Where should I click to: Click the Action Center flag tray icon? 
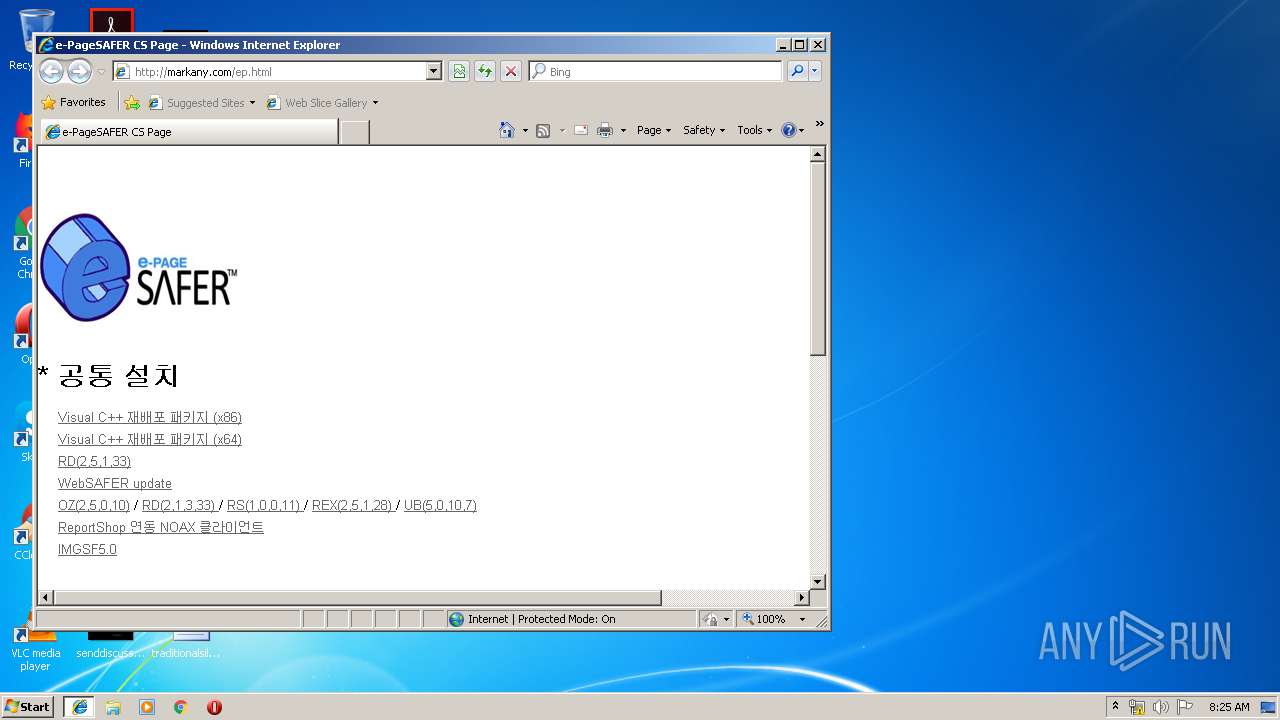pos(1185,706)
